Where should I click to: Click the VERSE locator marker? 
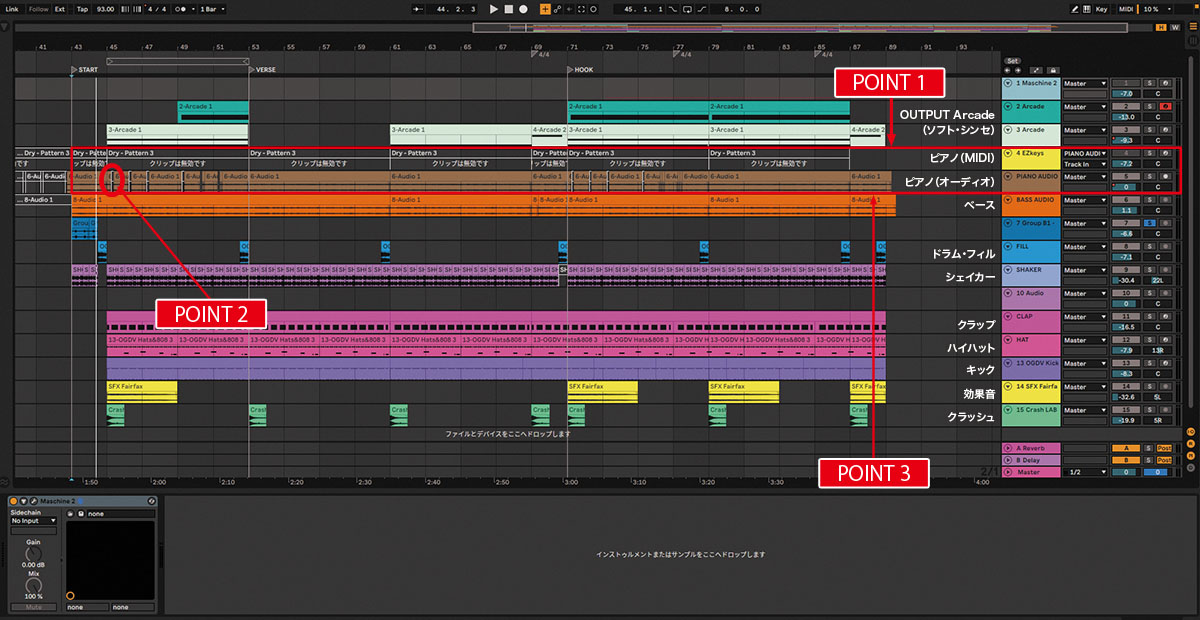coord(264,70)
